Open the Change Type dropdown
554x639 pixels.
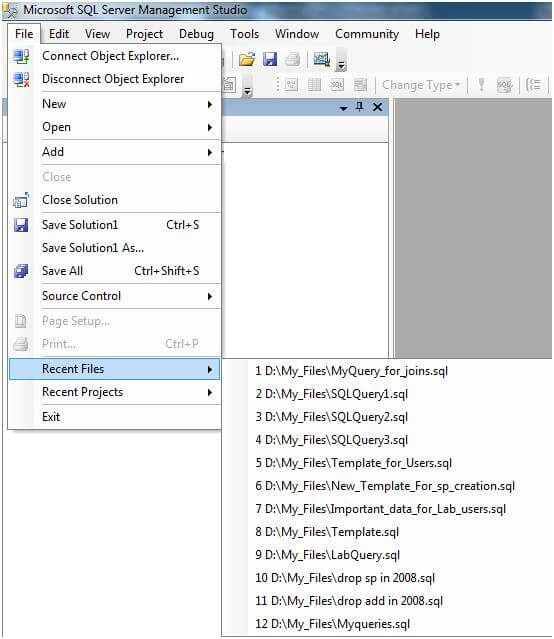421,85
